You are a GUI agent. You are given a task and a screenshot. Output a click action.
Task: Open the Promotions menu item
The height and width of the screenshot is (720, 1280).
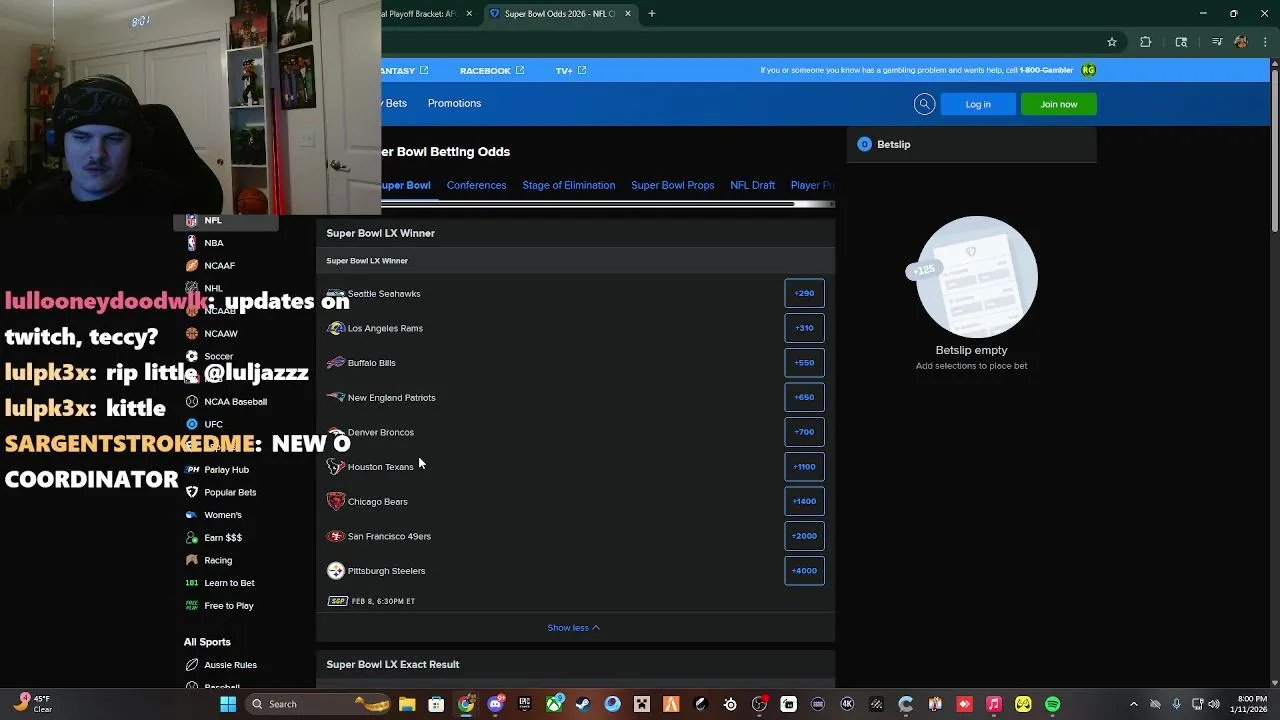454,103
